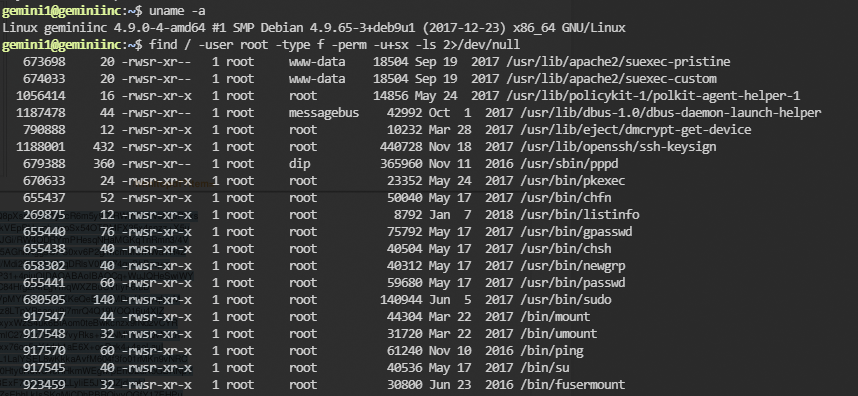The width and height of the screenshot is (858, 396).
Task: Click the find command line
Action: [x=334, y=44]
